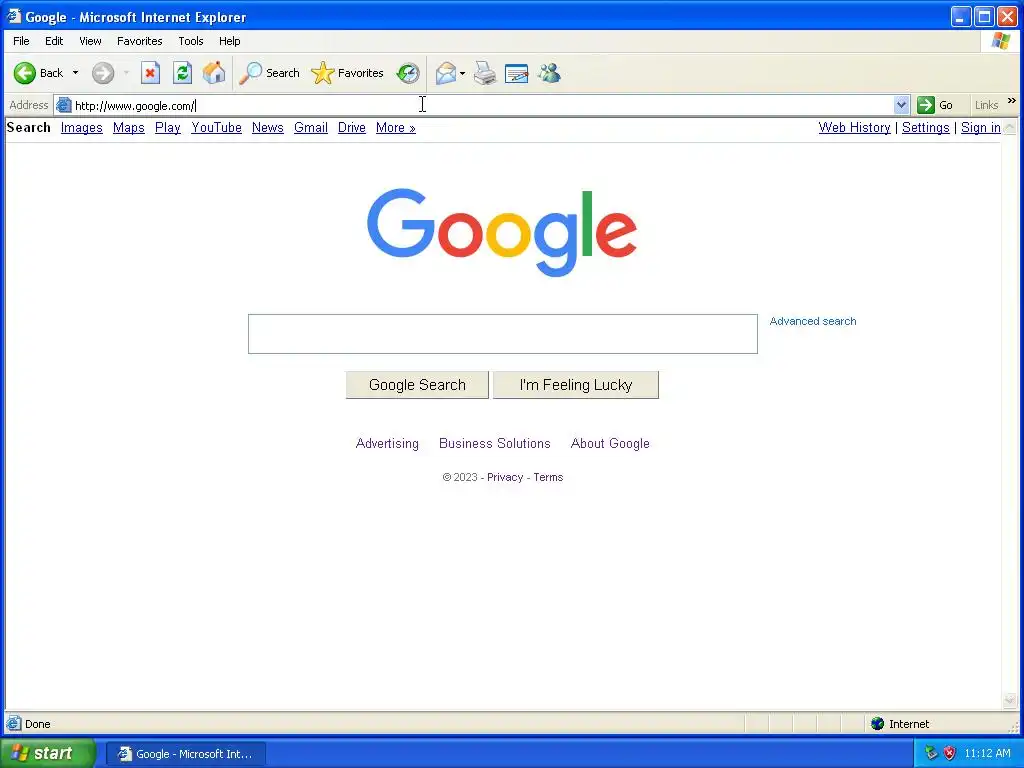Click the I'm Feeling Lucky button
This screenshot has width=1024, height=768.
pos(576,385)
